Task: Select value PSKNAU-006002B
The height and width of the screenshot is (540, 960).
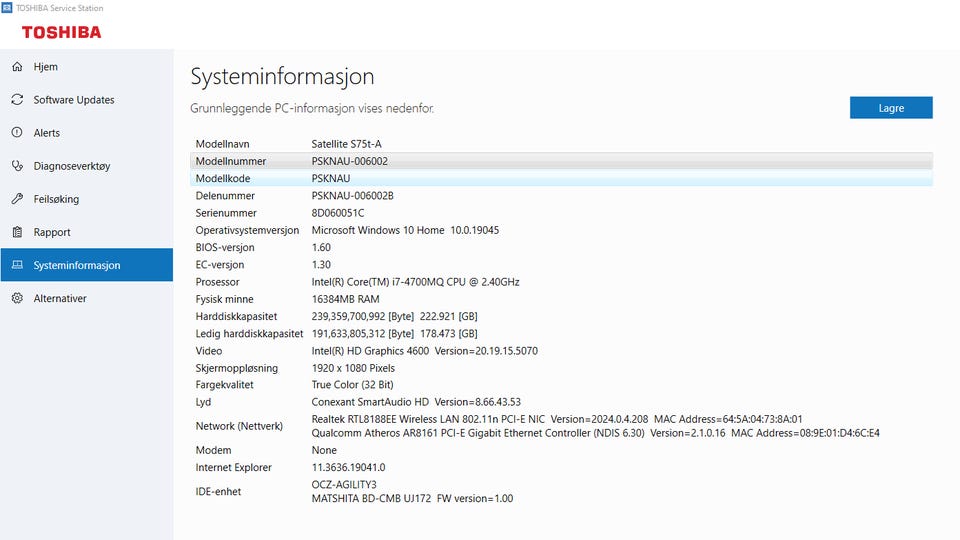Action: (x=353, y=195)
